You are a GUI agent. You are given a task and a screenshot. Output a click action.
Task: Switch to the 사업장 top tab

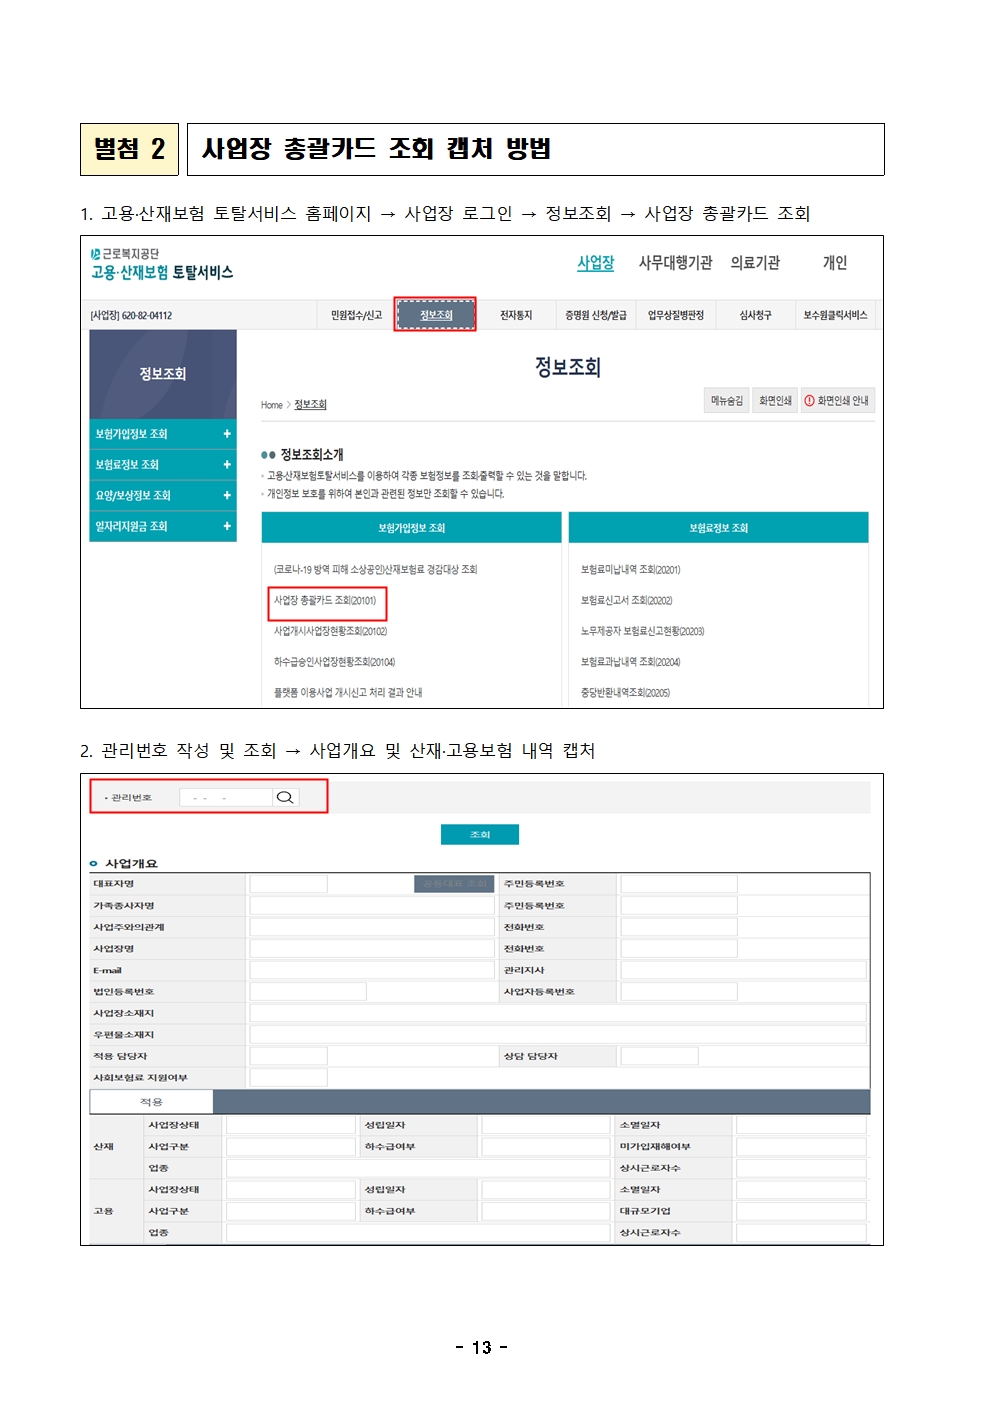pyautogui.click(x=595, y=263)
